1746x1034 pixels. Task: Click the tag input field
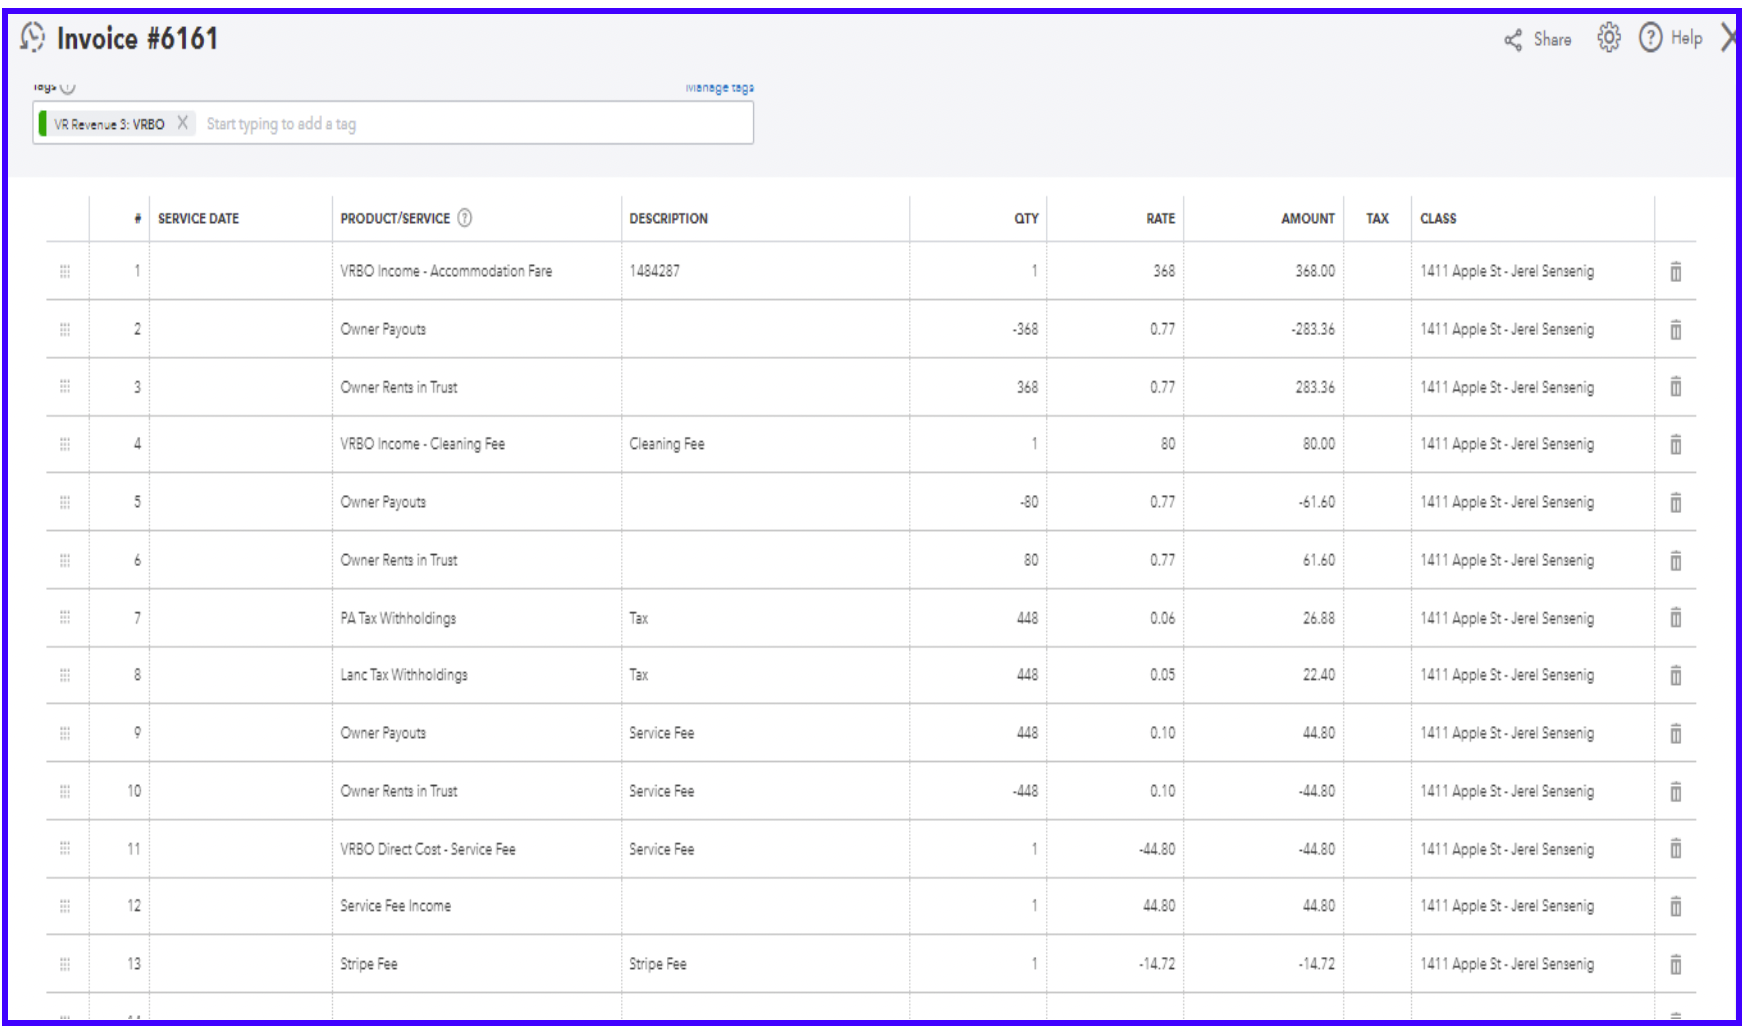point(470,124)
